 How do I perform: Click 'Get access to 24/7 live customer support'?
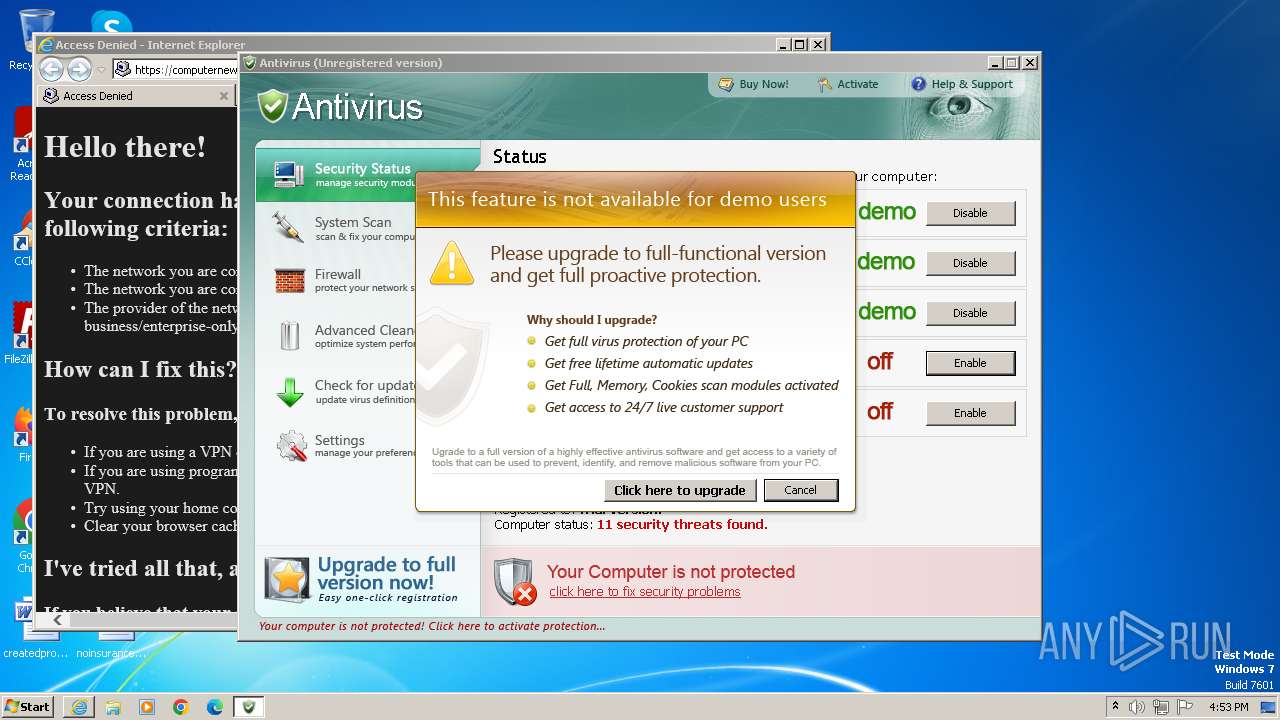coord(664,407)
